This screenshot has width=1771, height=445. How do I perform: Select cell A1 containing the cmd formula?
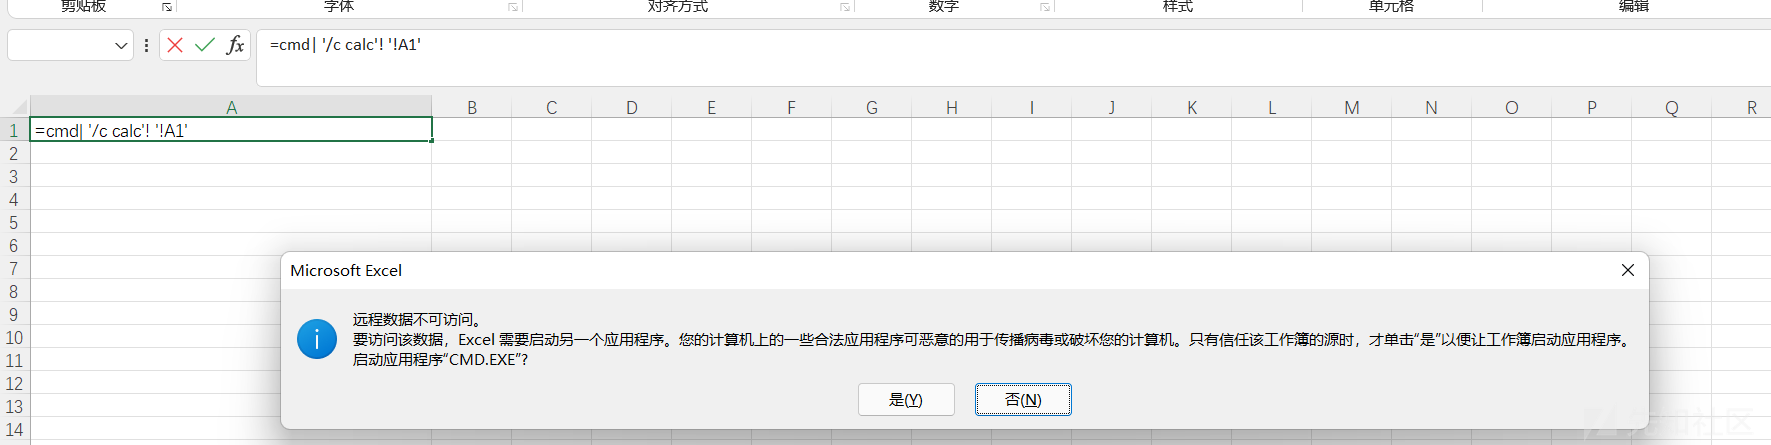coord(230,130)
